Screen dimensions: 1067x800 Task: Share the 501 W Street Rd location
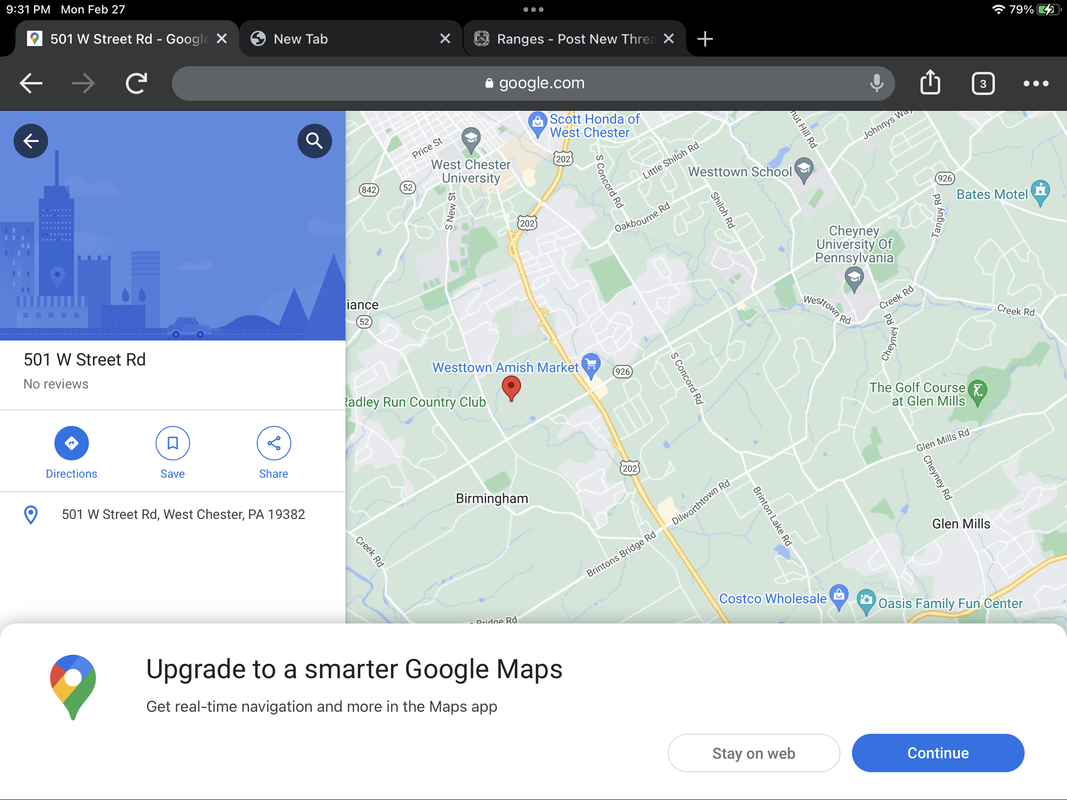click(274, 444)
